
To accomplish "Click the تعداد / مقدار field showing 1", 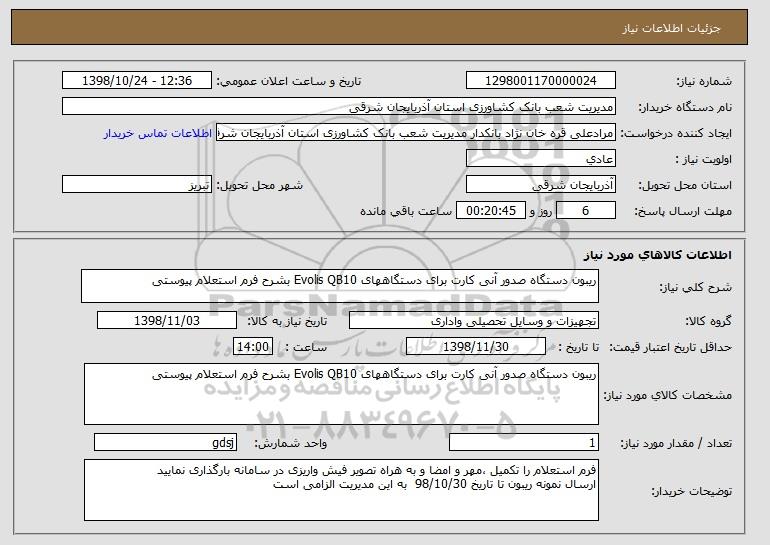I will tap(524, 442).
